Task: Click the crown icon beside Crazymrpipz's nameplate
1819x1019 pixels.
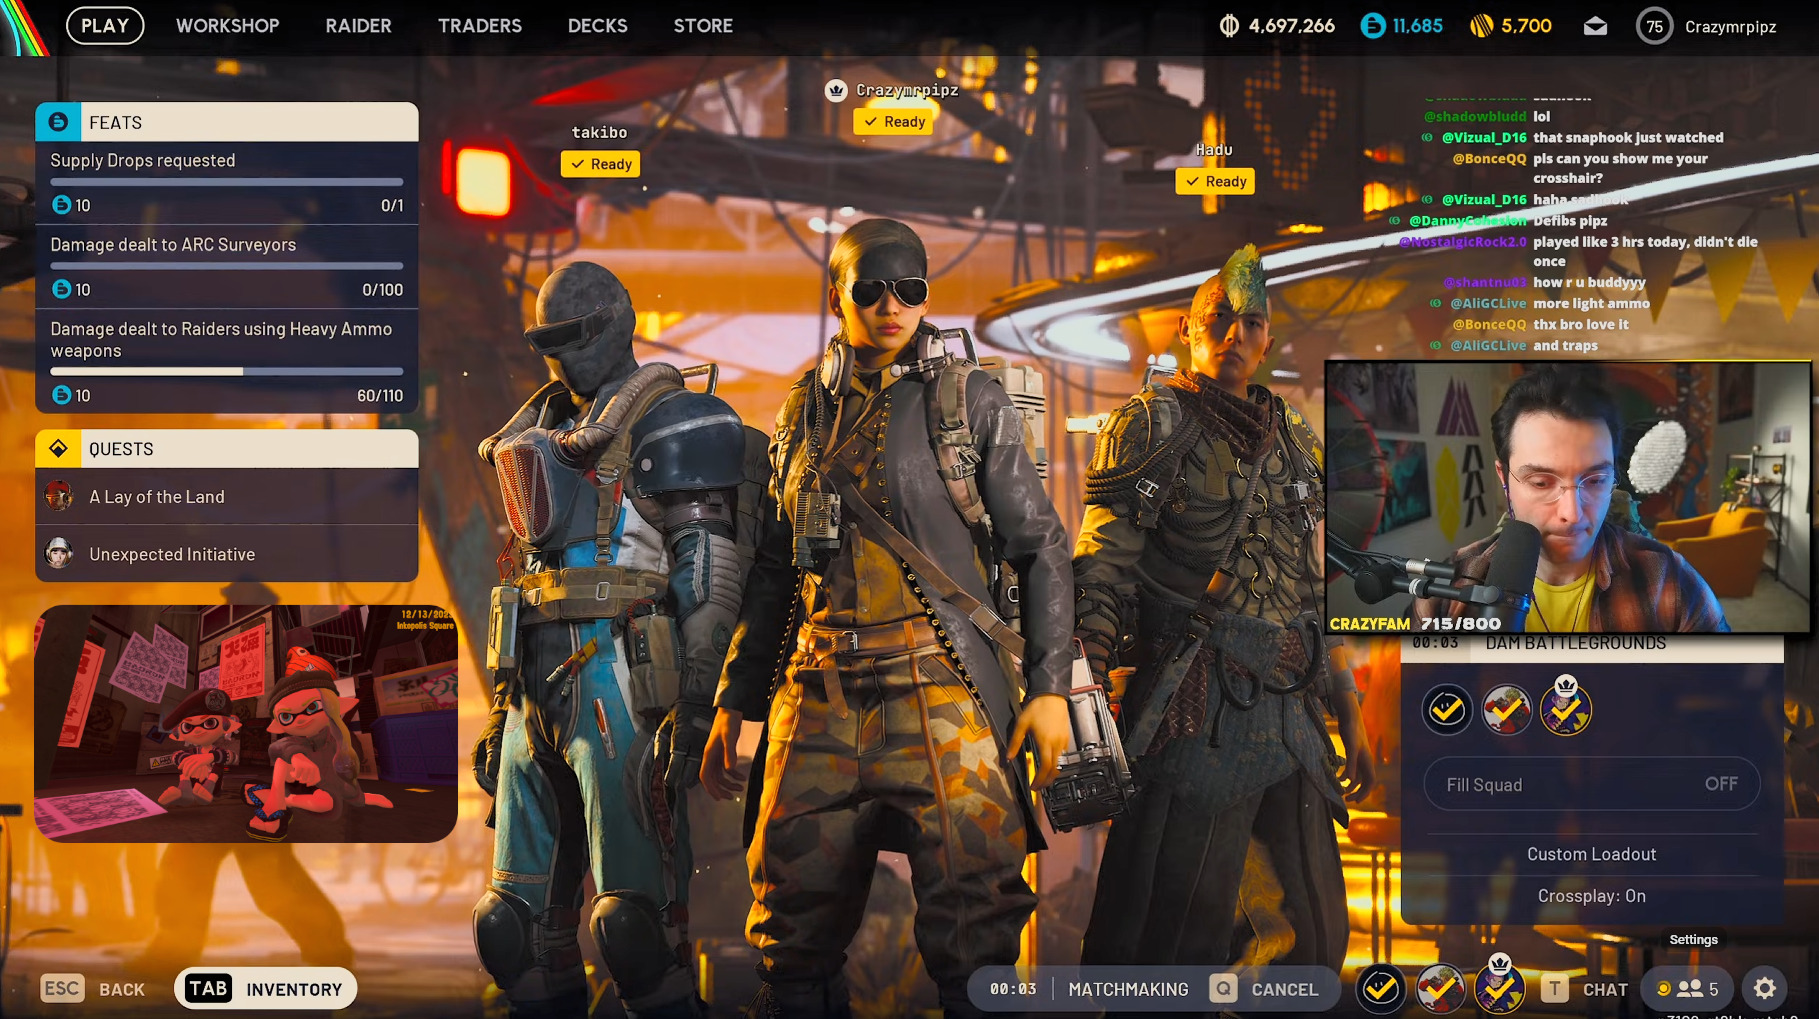Action: point(836,90)
